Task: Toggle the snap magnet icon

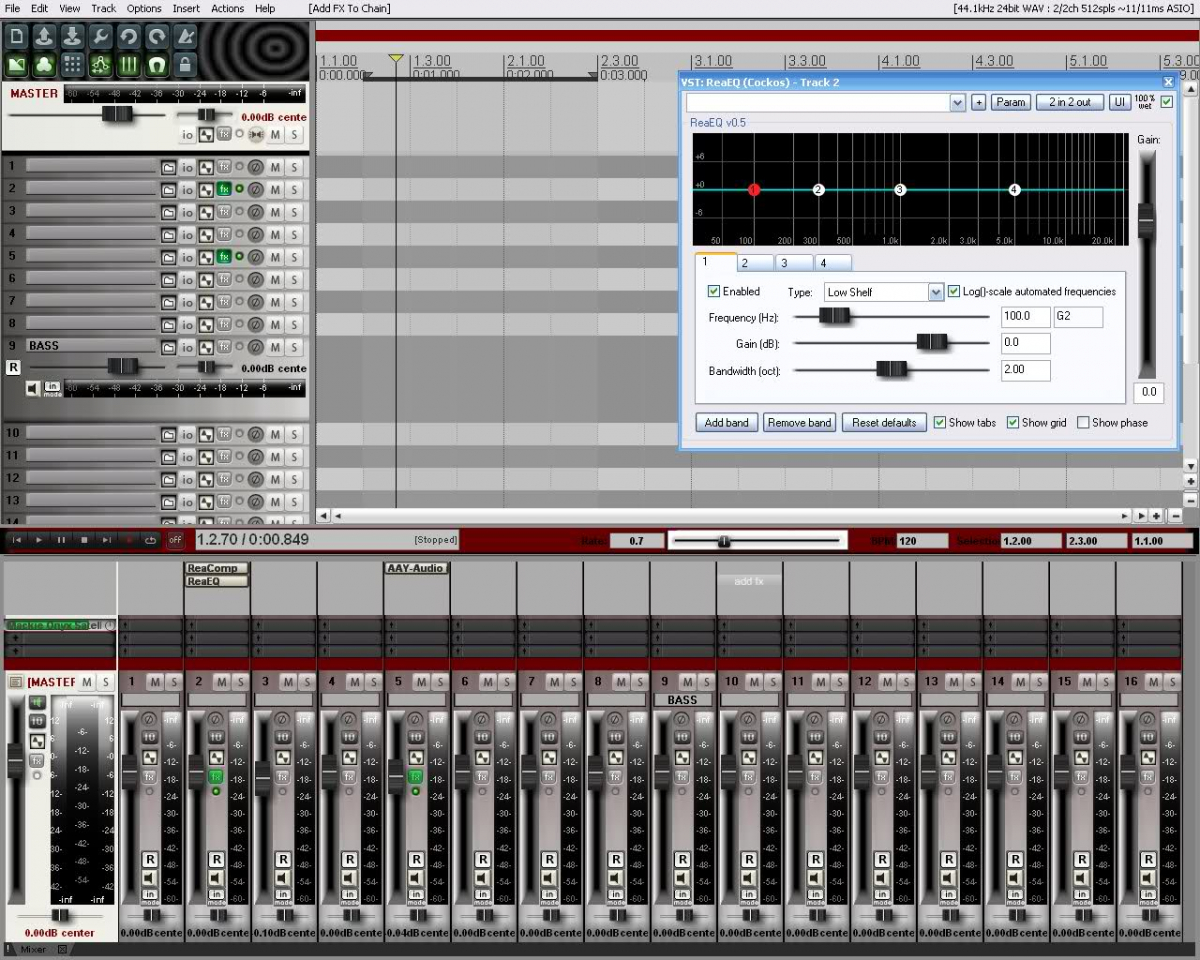Action: [157, 65]
